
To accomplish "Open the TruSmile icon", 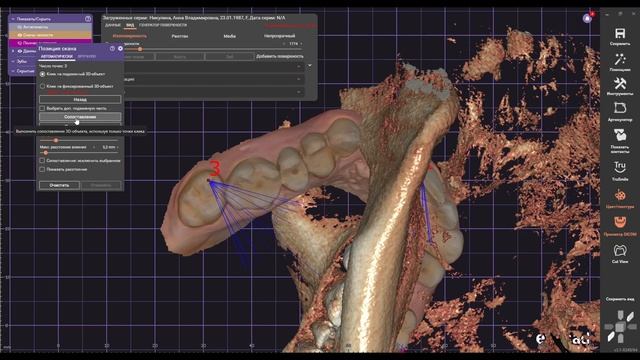I will [x=620, y=167].
